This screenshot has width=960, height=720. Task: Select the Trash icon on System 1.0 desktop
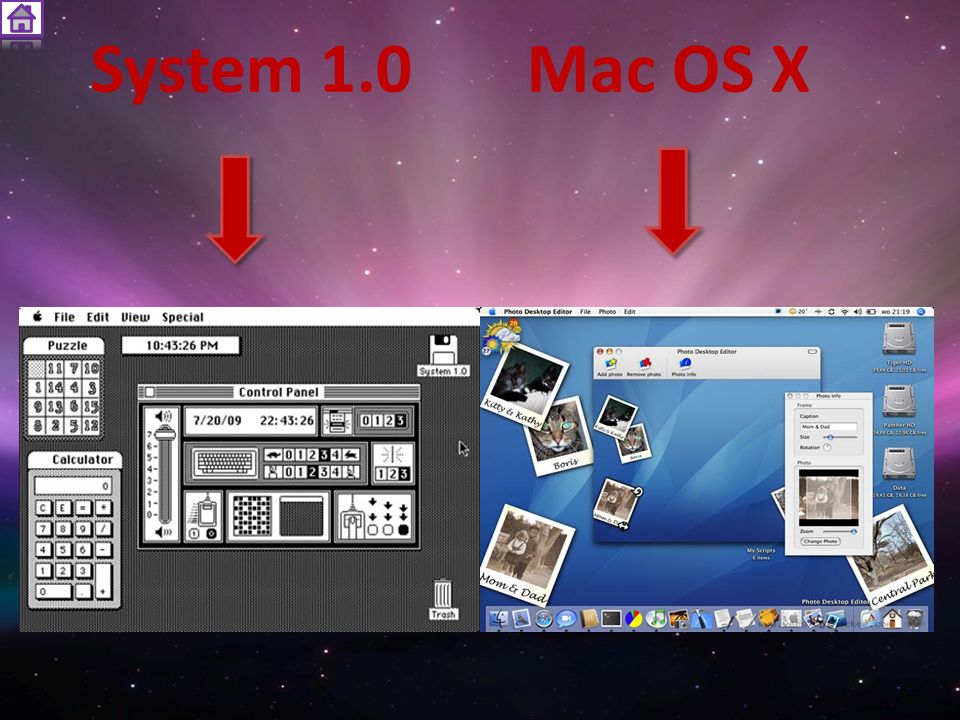point(443,600)
